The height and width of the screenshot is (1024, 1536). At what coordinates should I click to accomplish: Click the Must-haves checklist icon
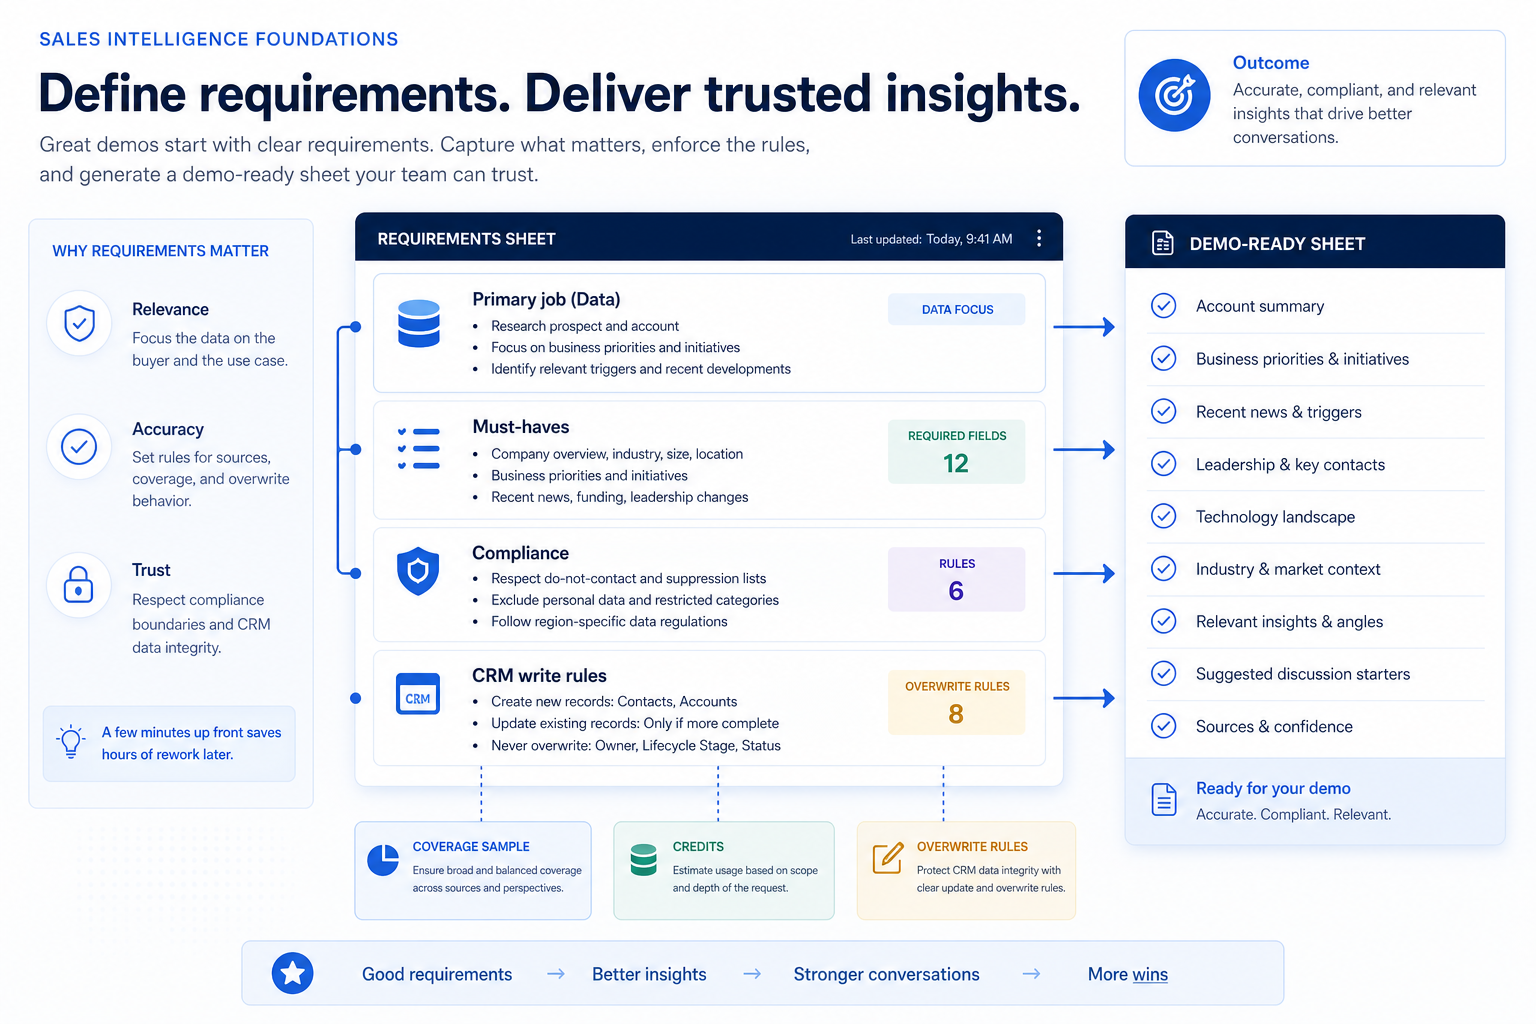(419, 449)
